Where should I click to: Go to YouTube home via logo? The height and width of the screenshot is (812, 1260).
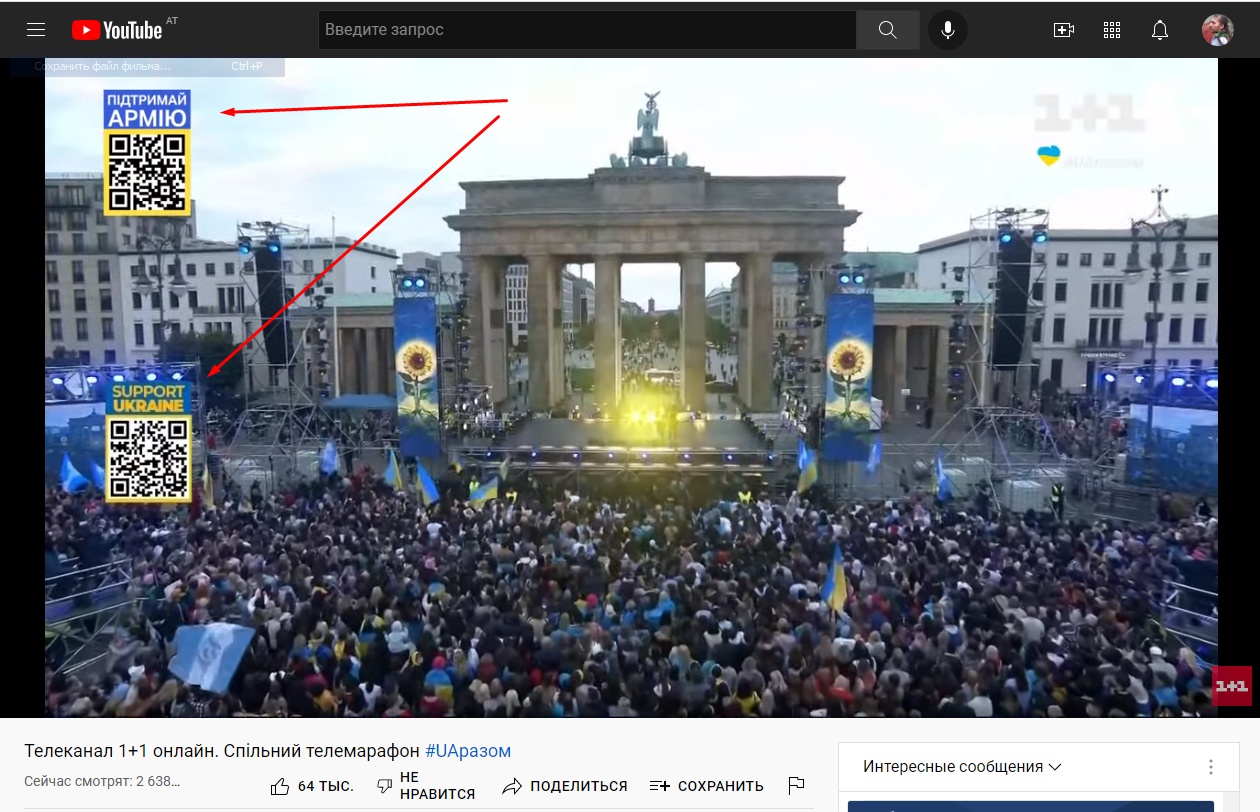pyautogui.click(x=117, y=30)
